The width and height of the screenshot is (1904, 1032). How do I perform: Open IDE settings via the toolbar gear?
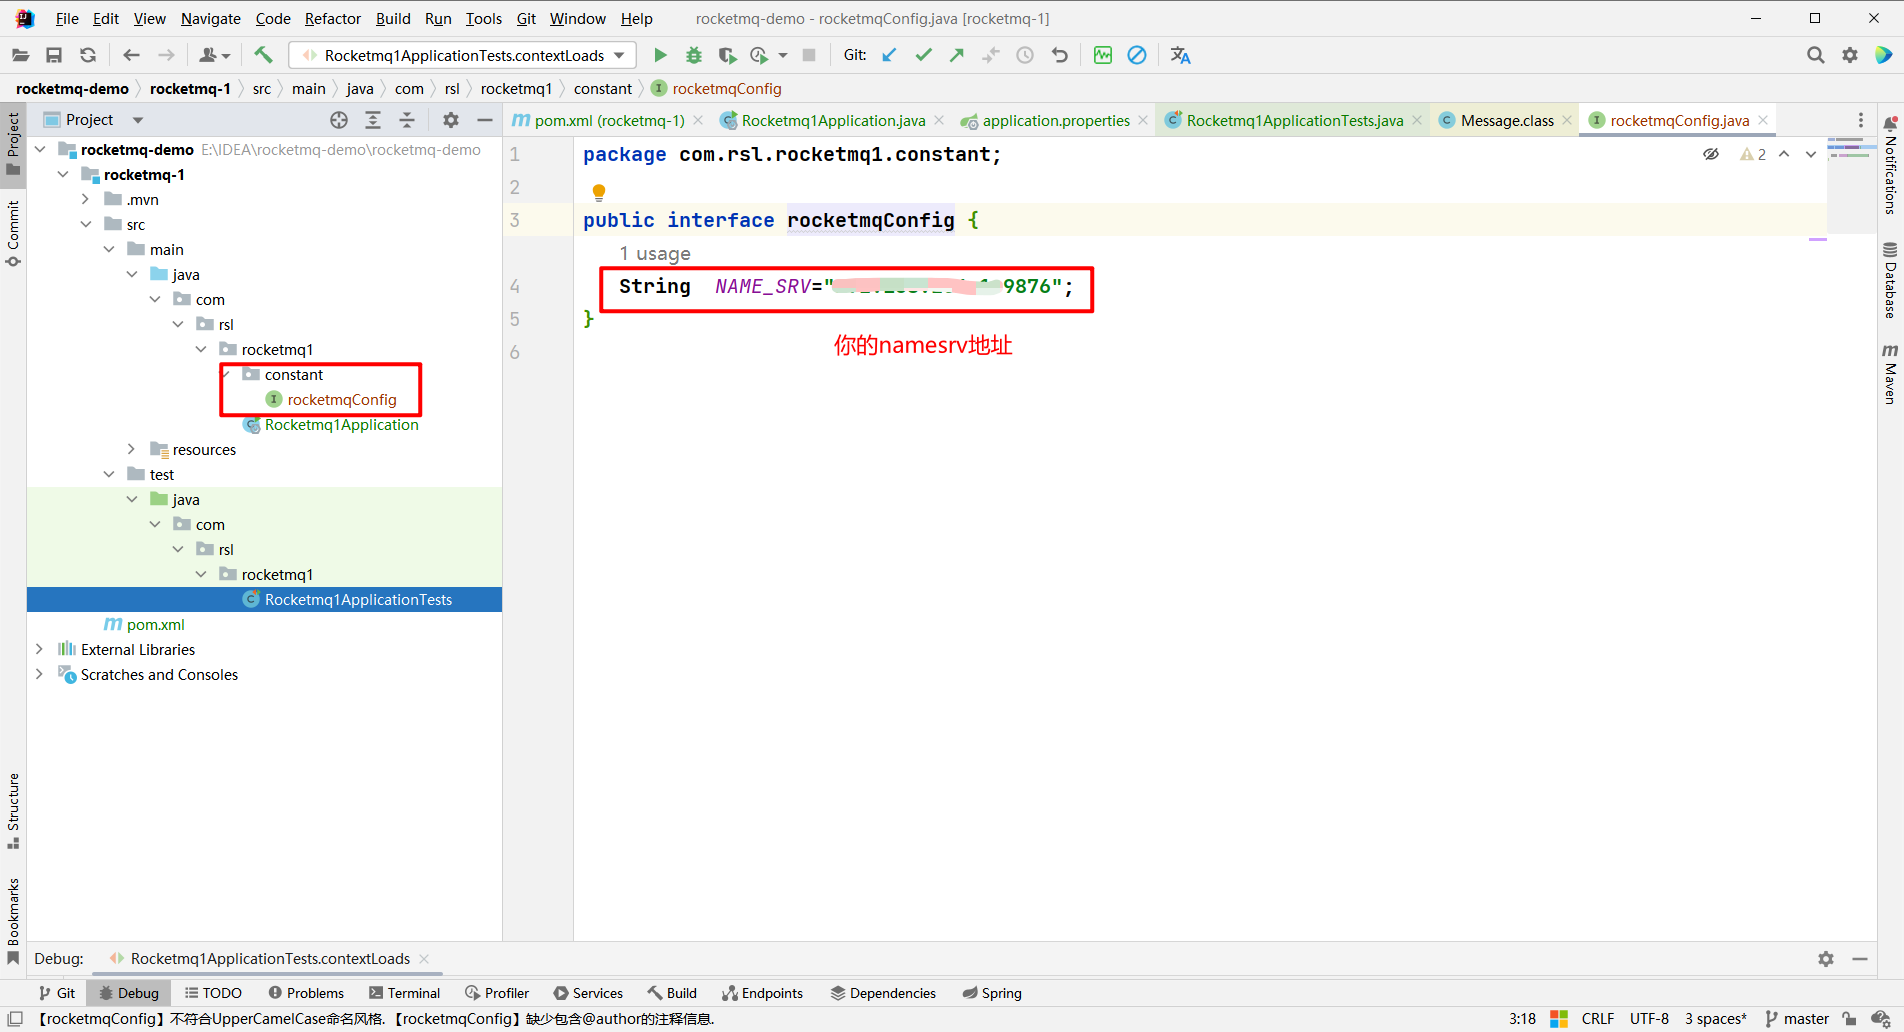[1850, 55]
